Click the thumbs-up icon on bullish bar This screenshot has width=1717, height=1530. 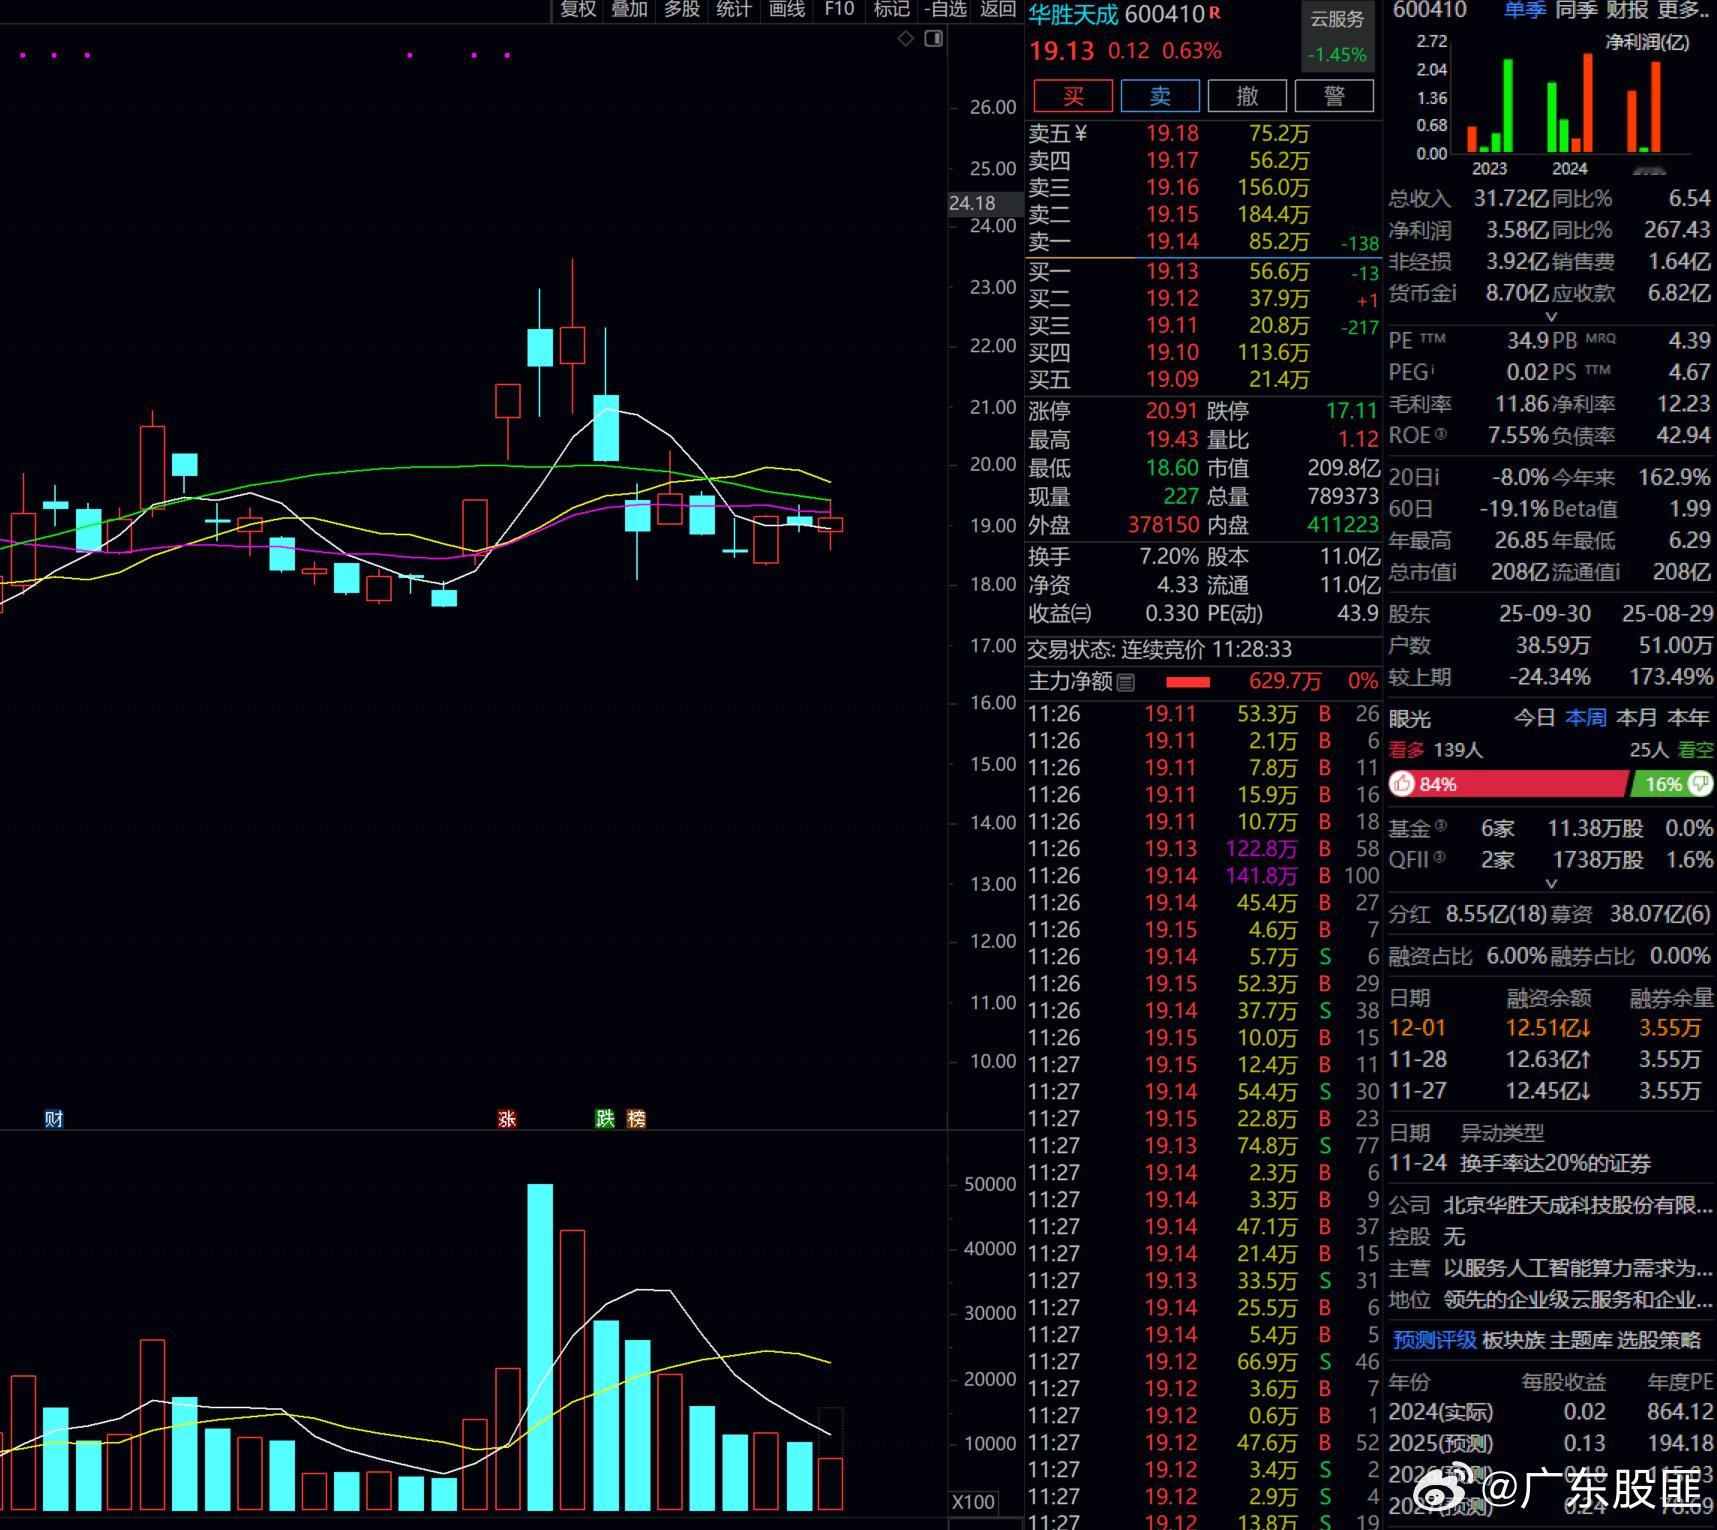coord(1402,784)
